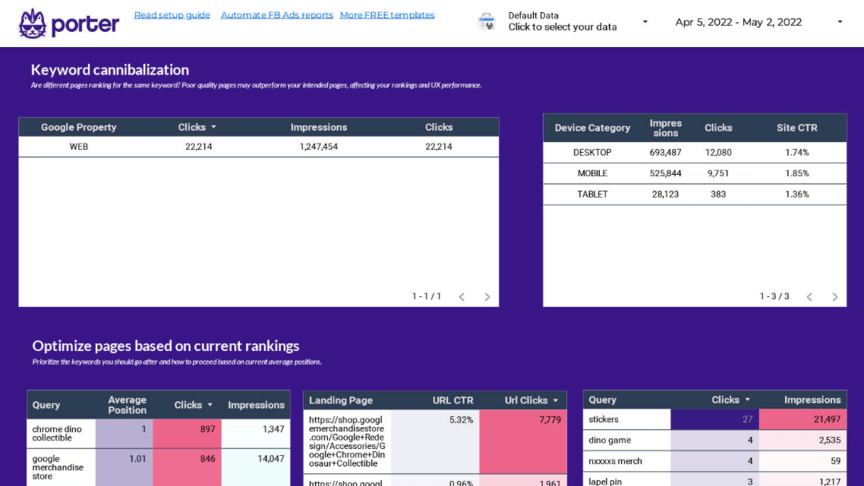Go to previous page in Google Property table
The image size is (864, 486).
[x=462, y=297]
